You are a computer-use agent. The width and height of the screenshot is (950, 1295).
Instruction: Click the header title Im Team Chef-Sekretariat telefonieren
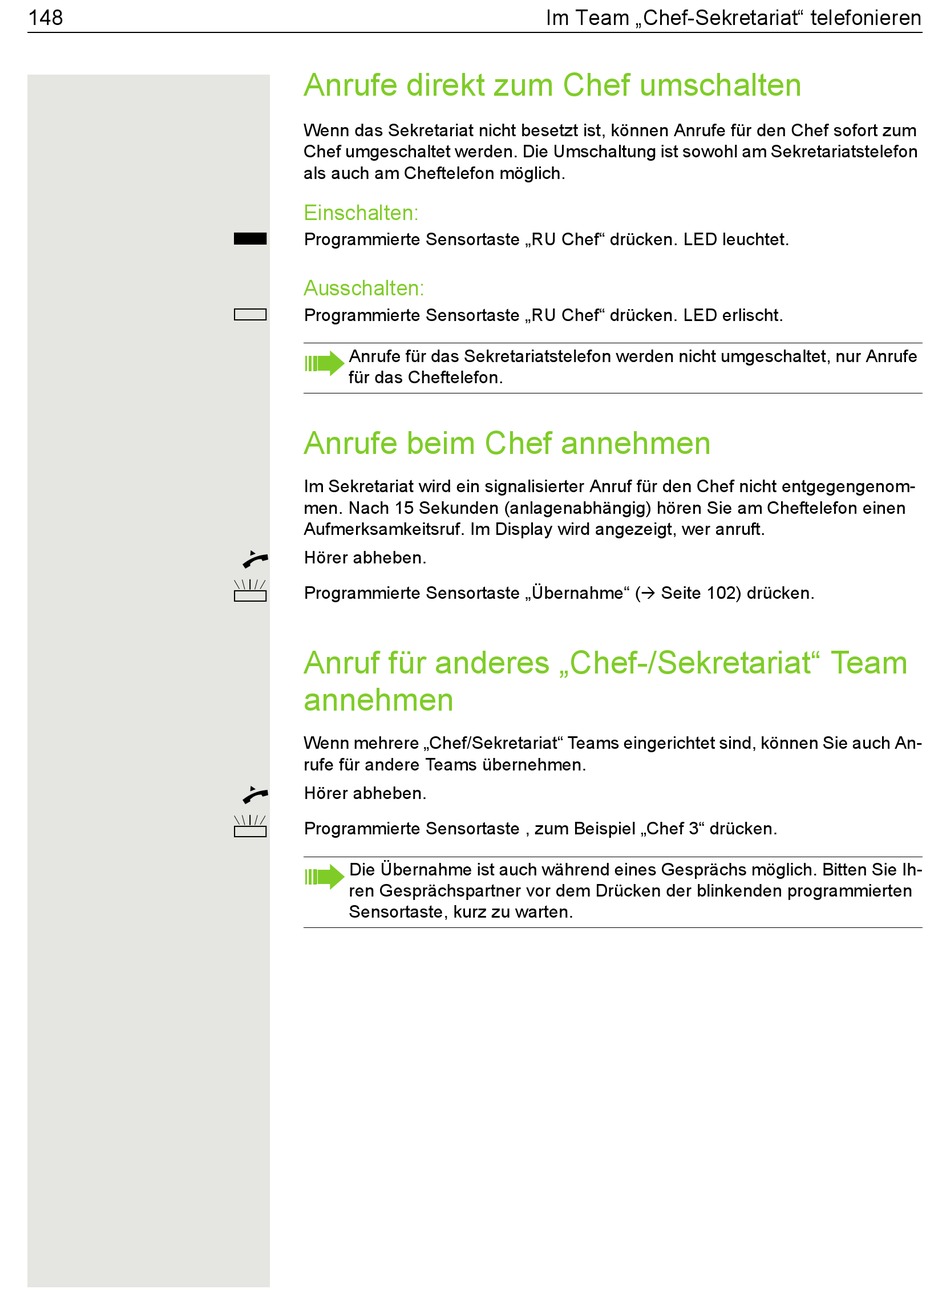click(733, 17)
